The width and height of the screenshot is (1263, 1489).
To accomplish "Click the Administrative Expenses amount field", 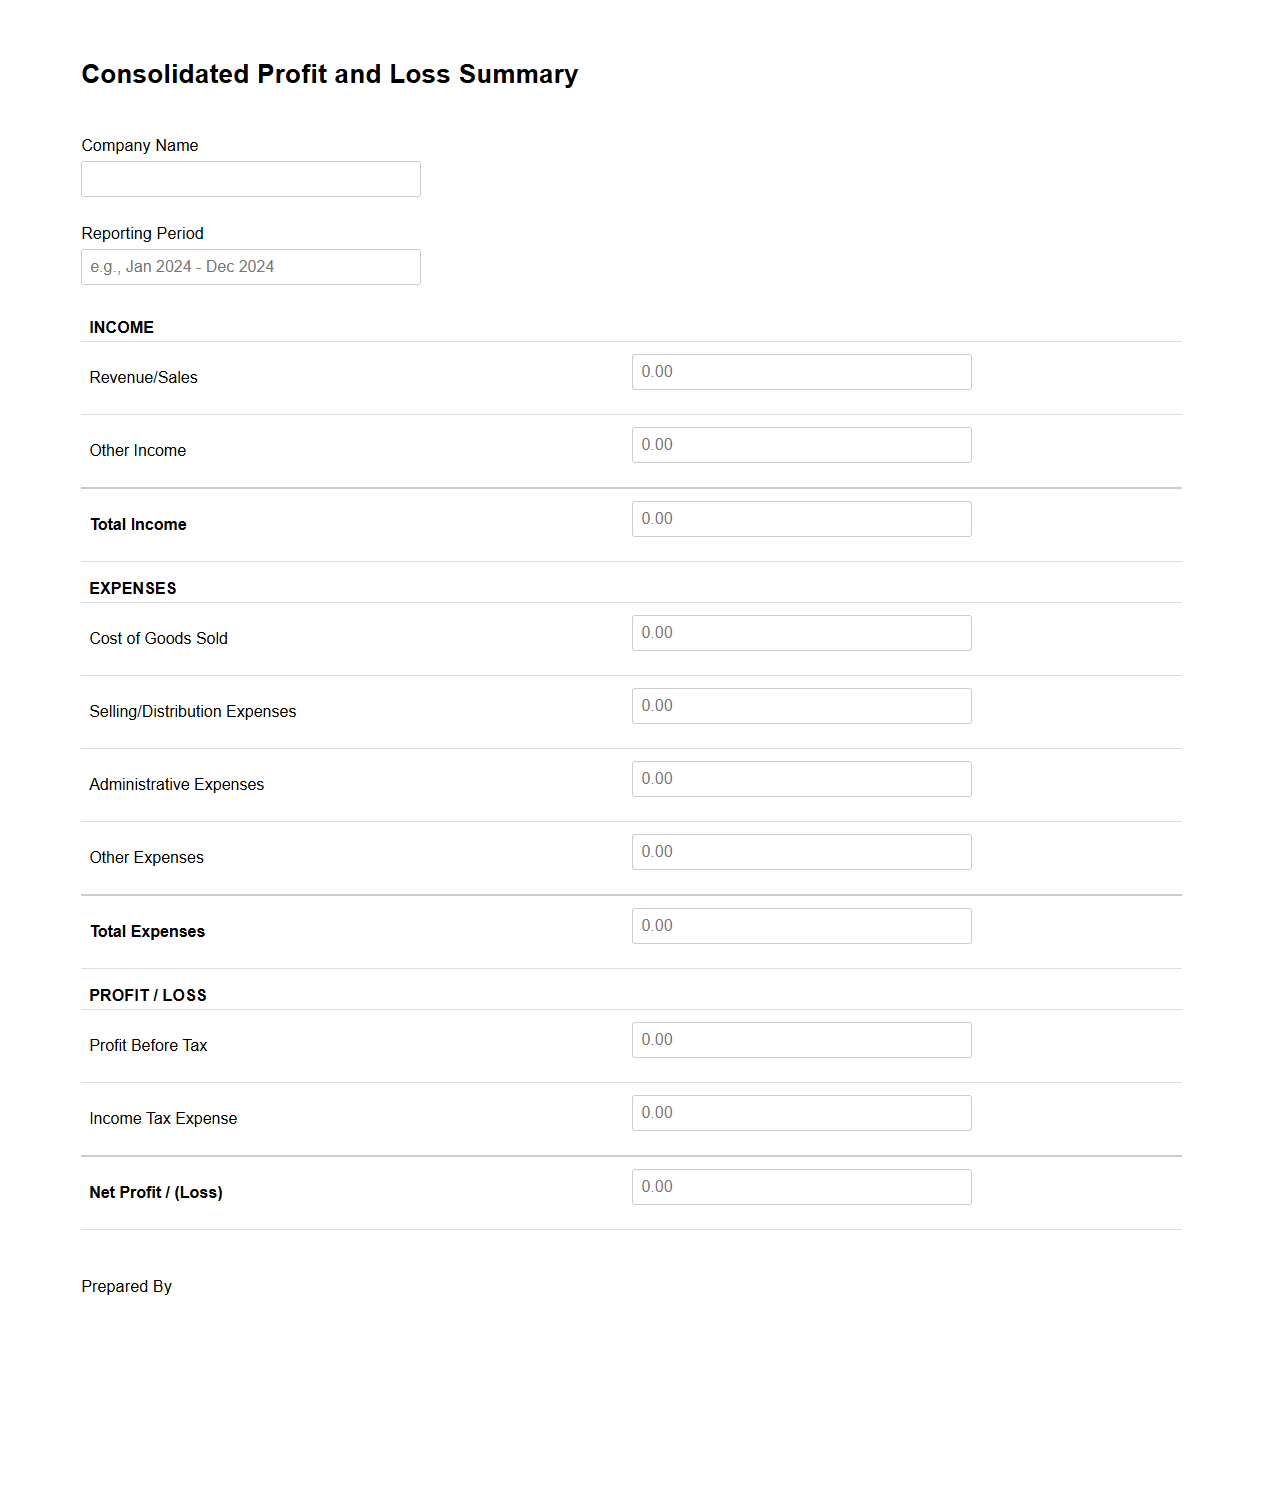I will (x=800, y=778).
